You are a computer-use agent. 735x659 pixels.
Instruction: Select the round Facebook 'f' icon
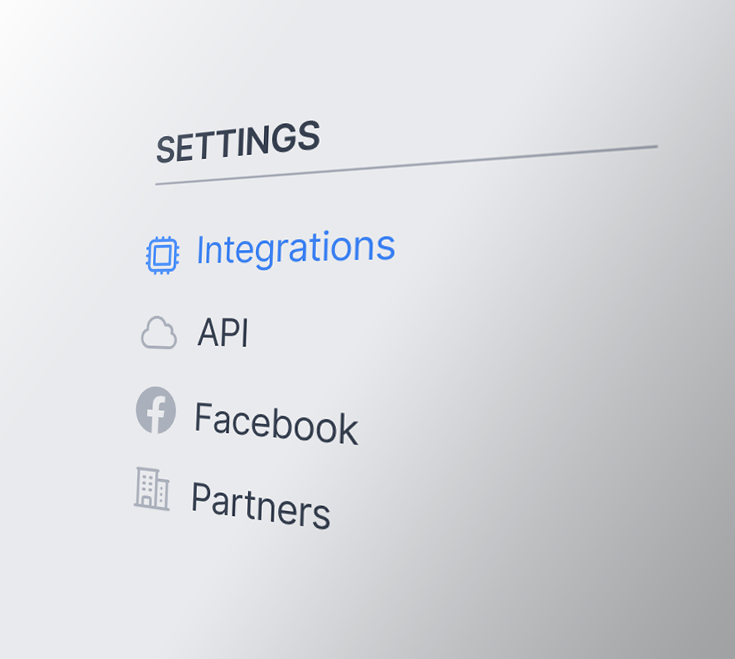click(156, 410)
